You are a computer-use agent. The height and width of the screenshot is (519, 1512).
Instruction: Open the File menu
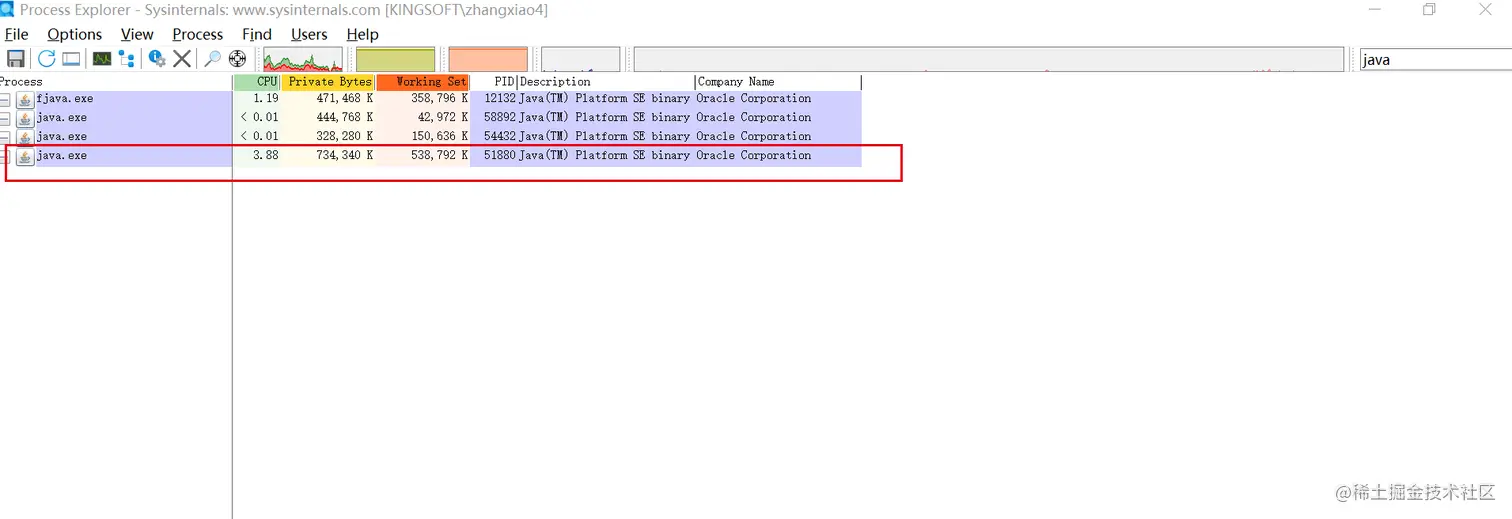pyautogui.click(x=17, y=34)
